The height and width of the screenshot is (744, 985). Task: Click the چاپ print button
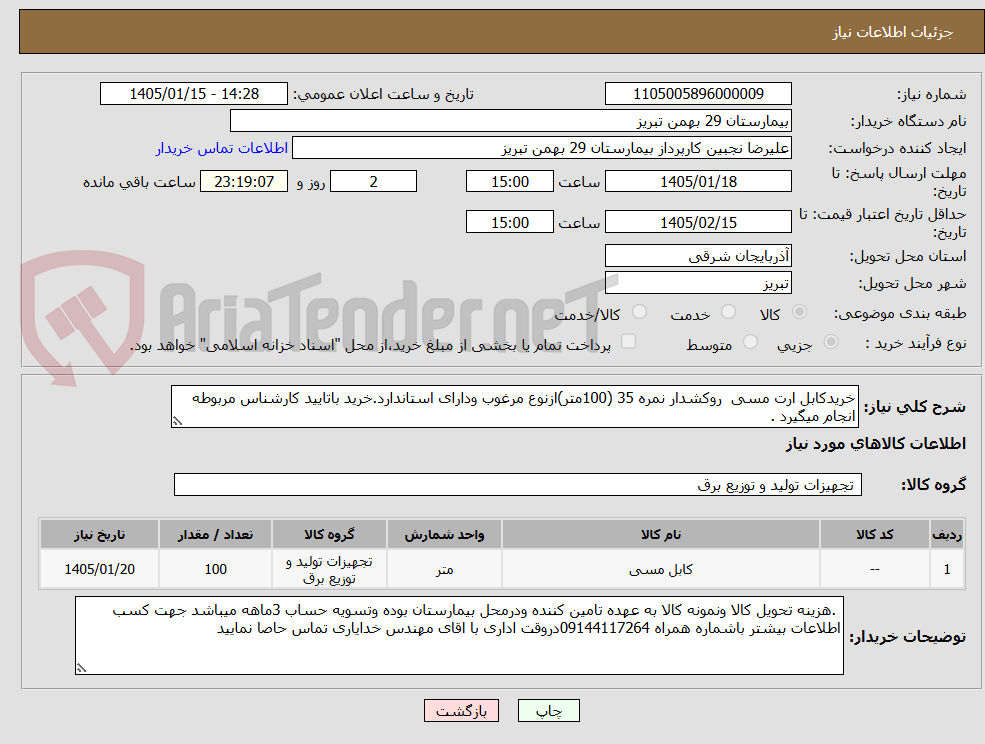[548, 711]
